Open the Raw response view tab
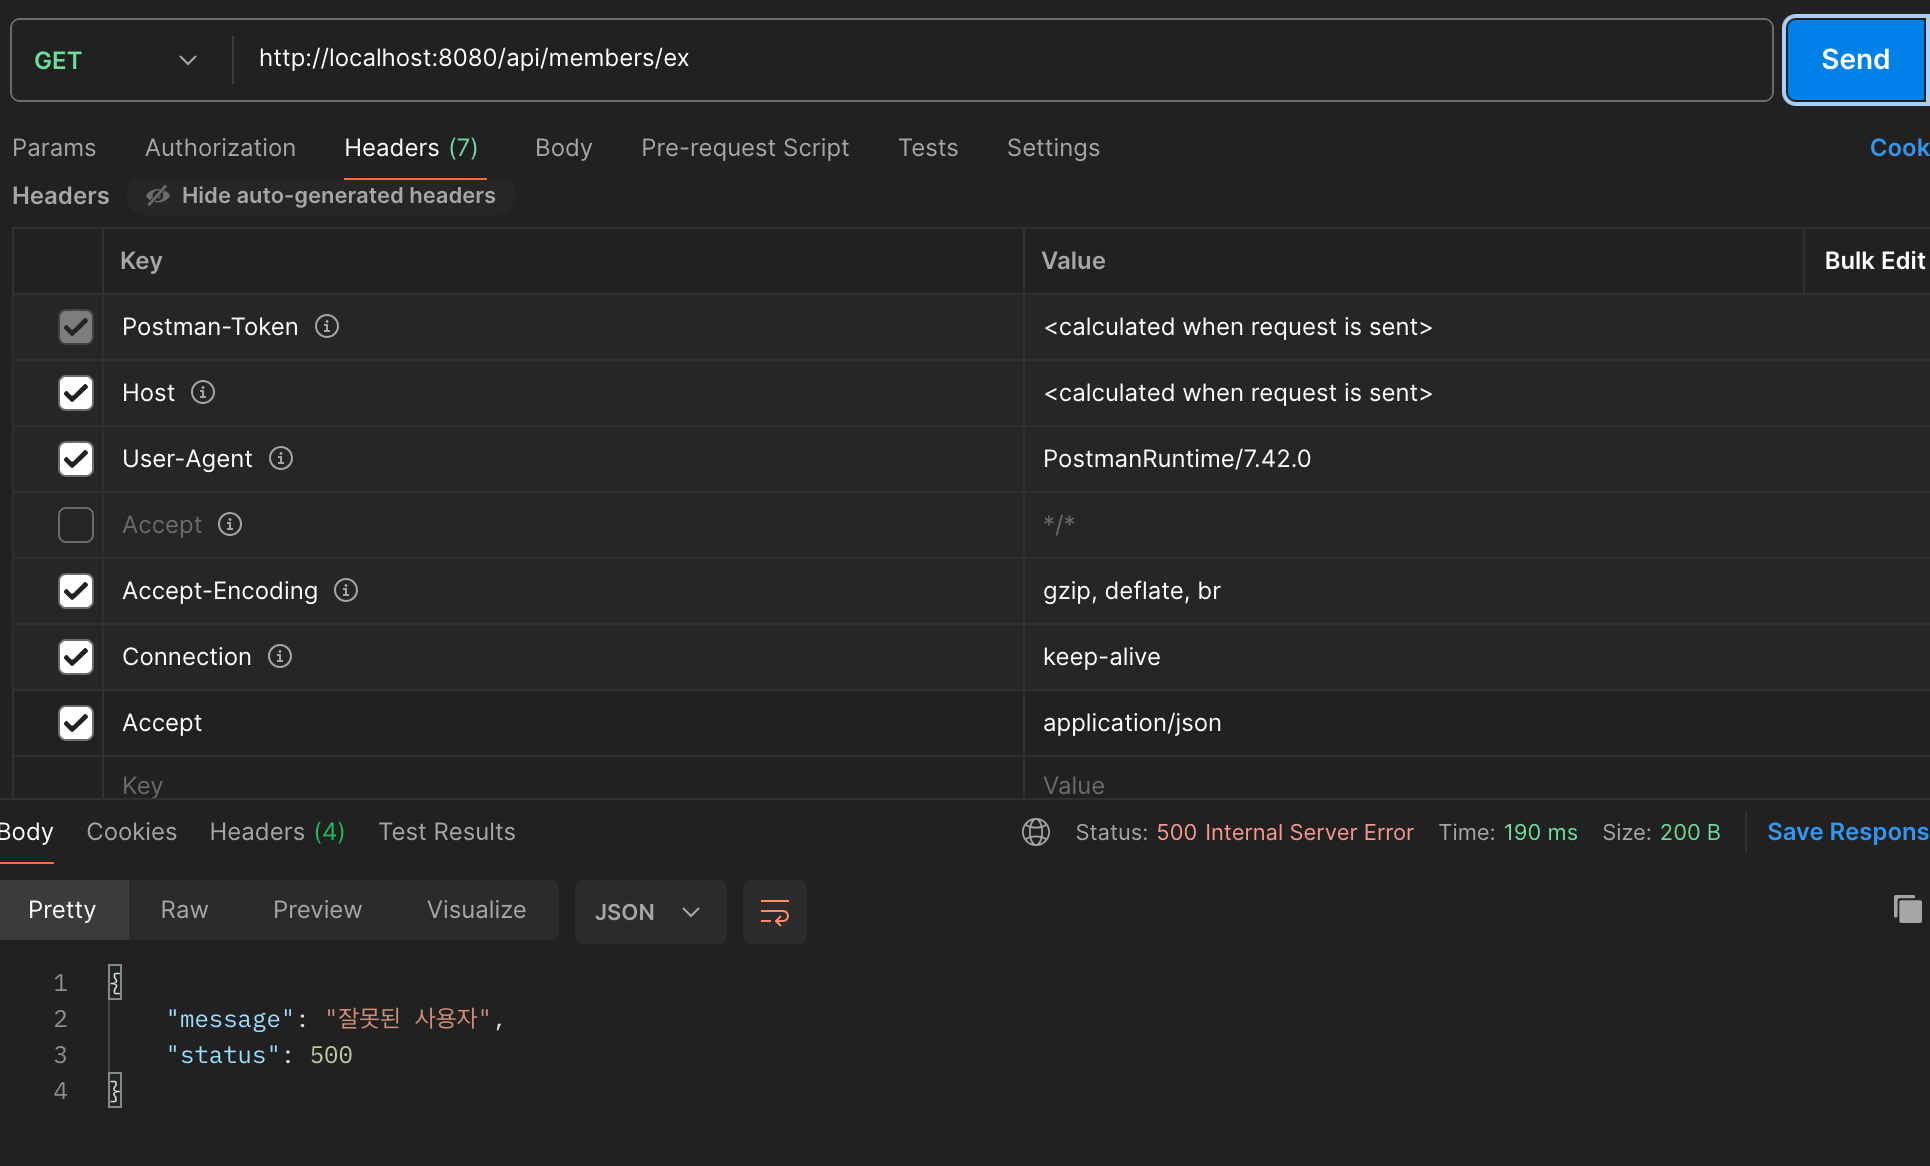 tap(184, 910)
